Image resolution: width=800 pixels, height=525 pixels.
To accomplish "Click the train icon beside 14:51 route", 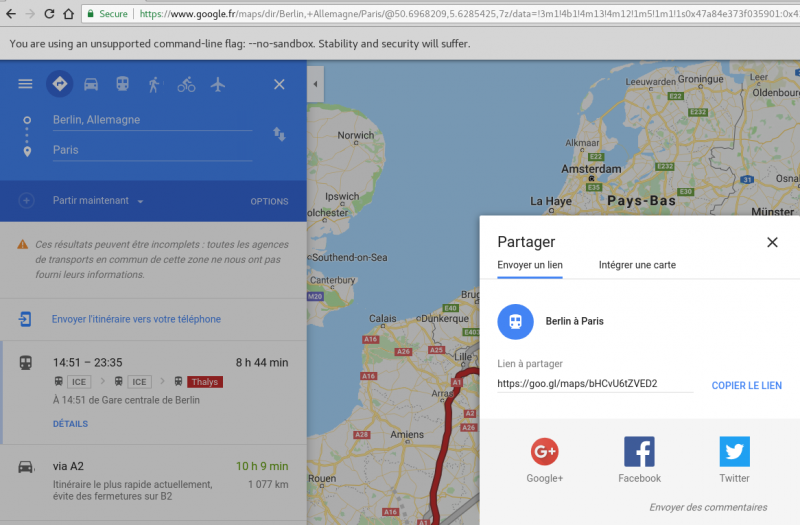I will (x=26, y=363).
